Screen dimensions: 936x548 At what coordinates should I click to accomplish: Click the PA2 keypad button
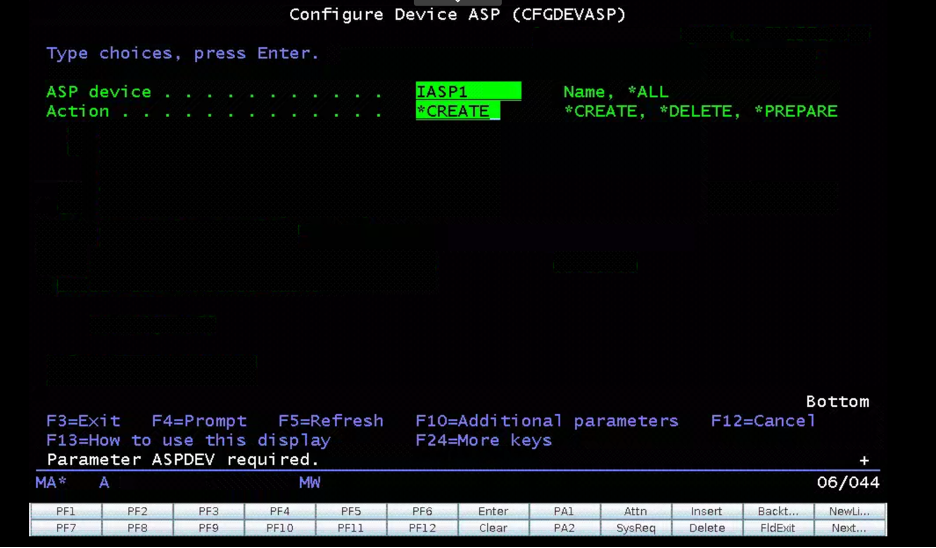click(564, 528)
